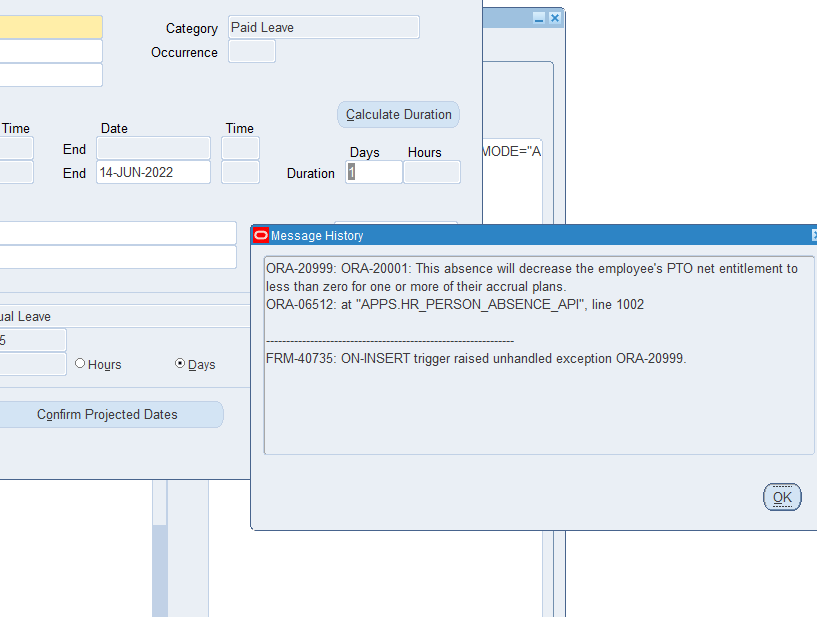The image size is (817, 618).
Task: Click the empty Time field in the End row
Action: 239,148
